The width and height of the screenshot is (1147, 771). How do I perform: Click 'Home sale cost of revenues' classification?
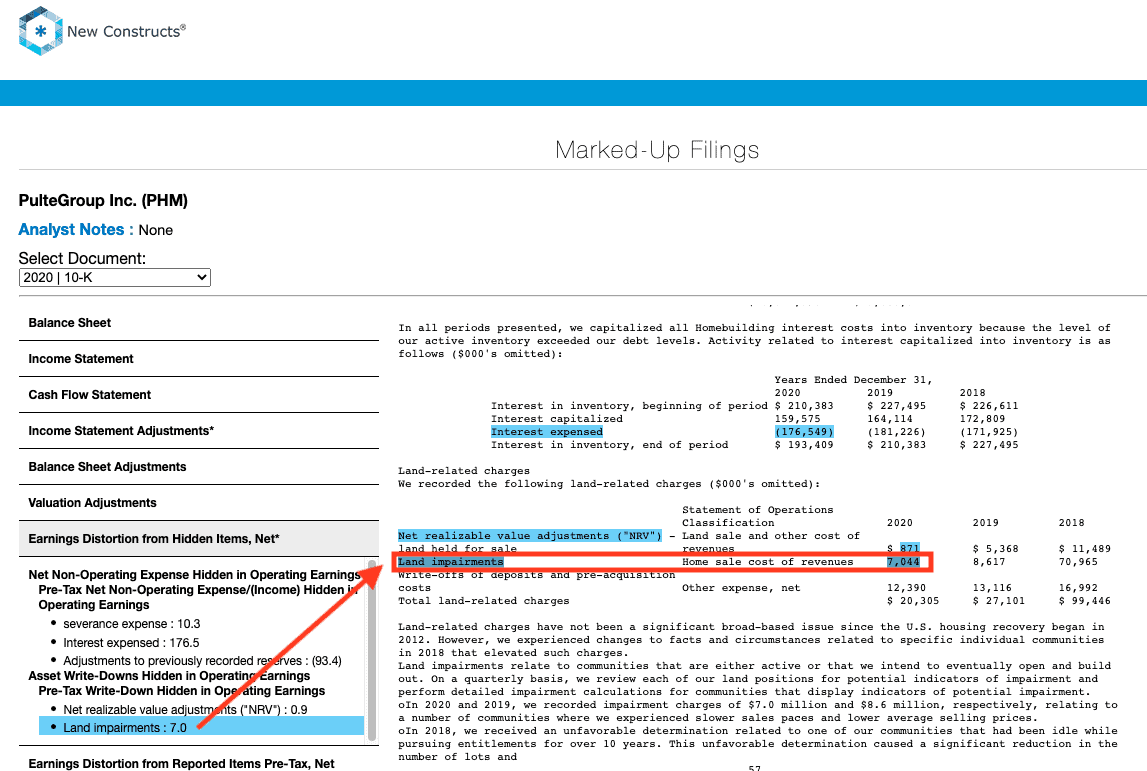767,562
